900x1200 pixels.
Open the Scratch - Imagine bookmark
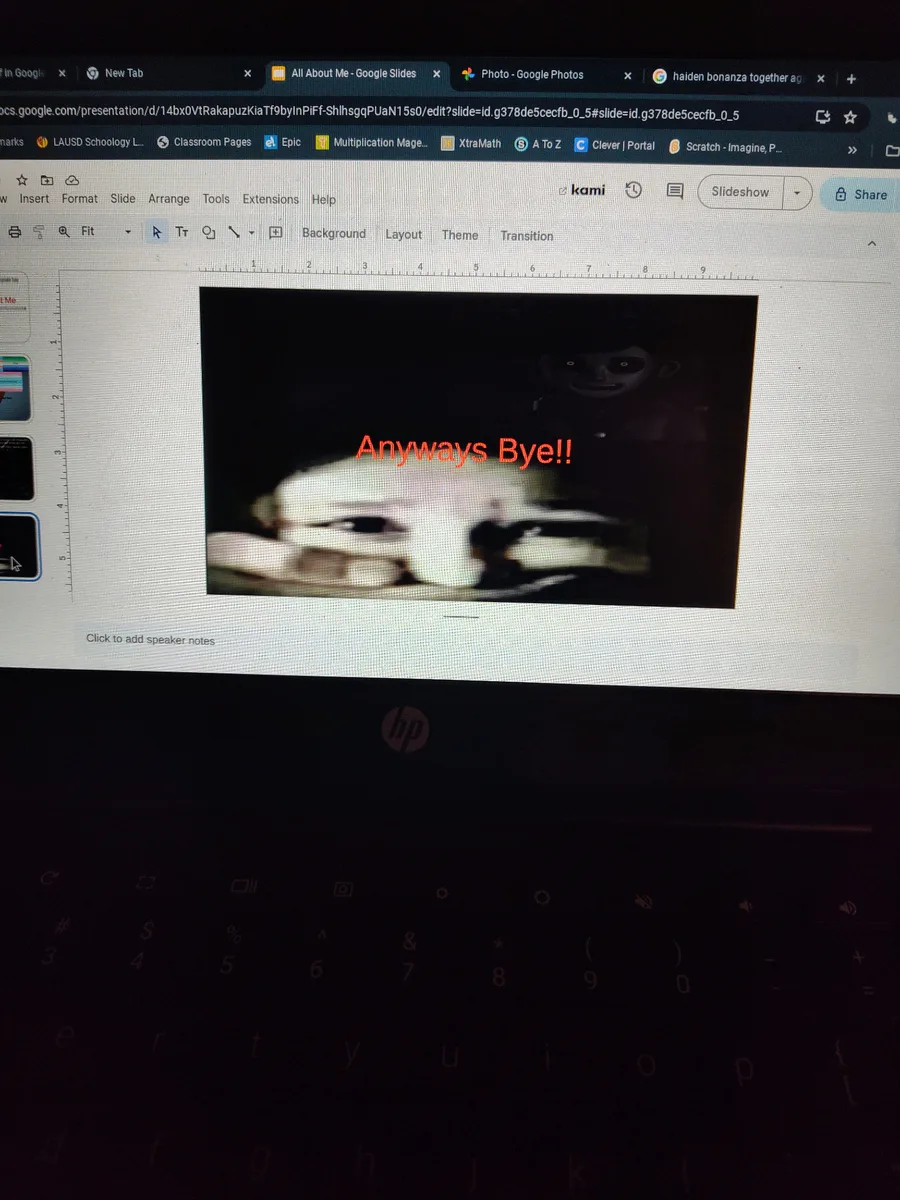[726, 147]
